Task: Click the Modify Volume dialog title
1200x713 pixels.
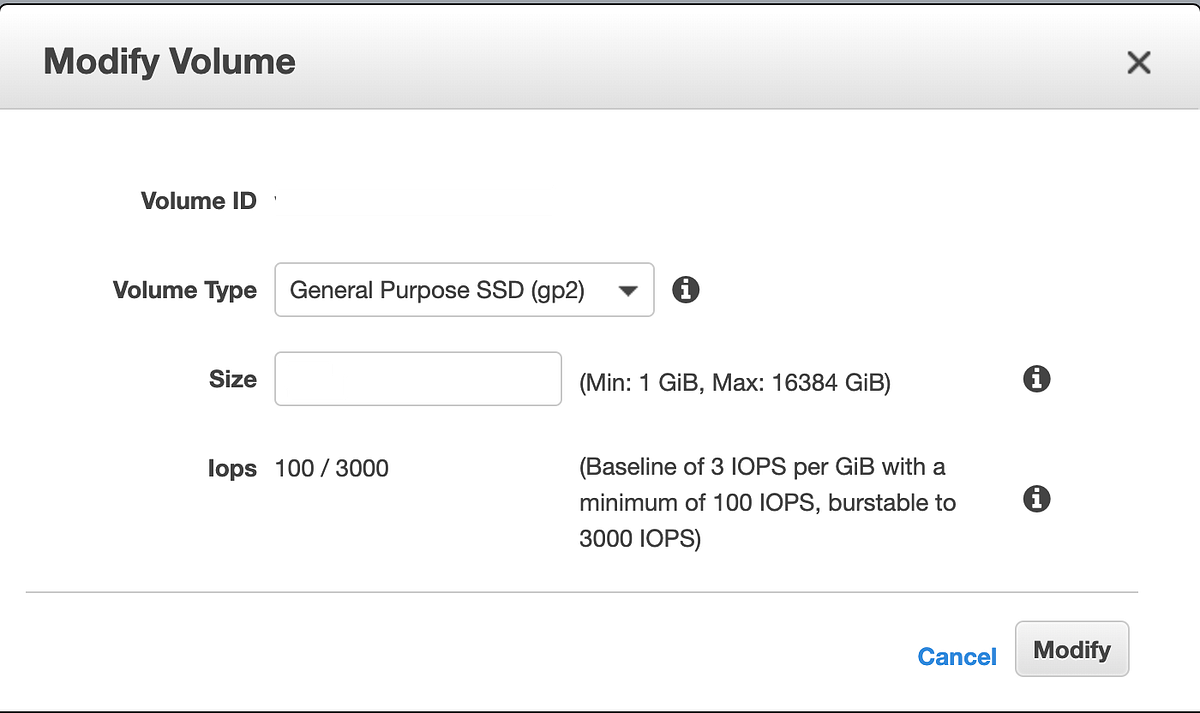Action: tap(170, 62)
